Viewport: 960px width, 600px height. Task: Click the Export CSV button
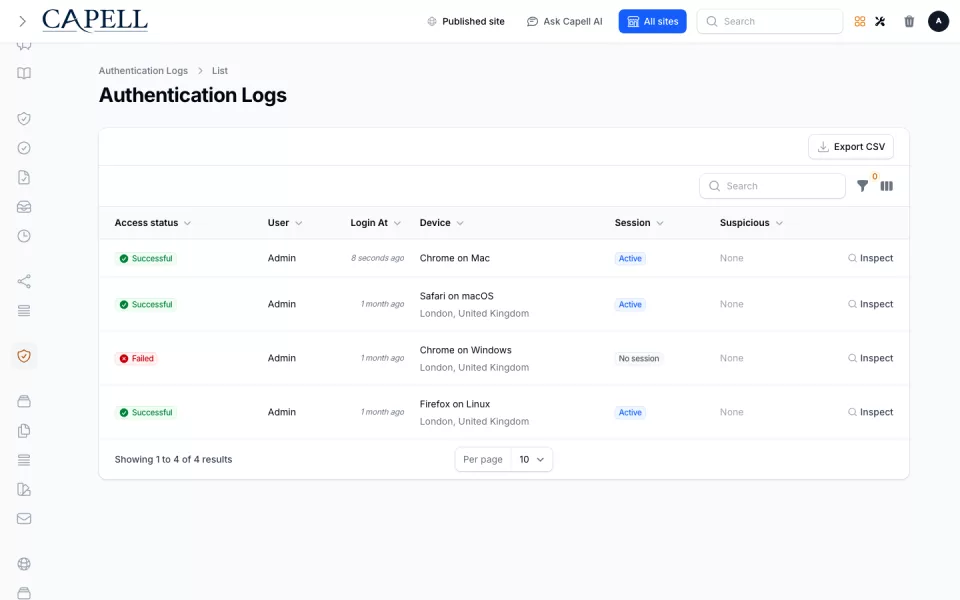pos(850,147)
